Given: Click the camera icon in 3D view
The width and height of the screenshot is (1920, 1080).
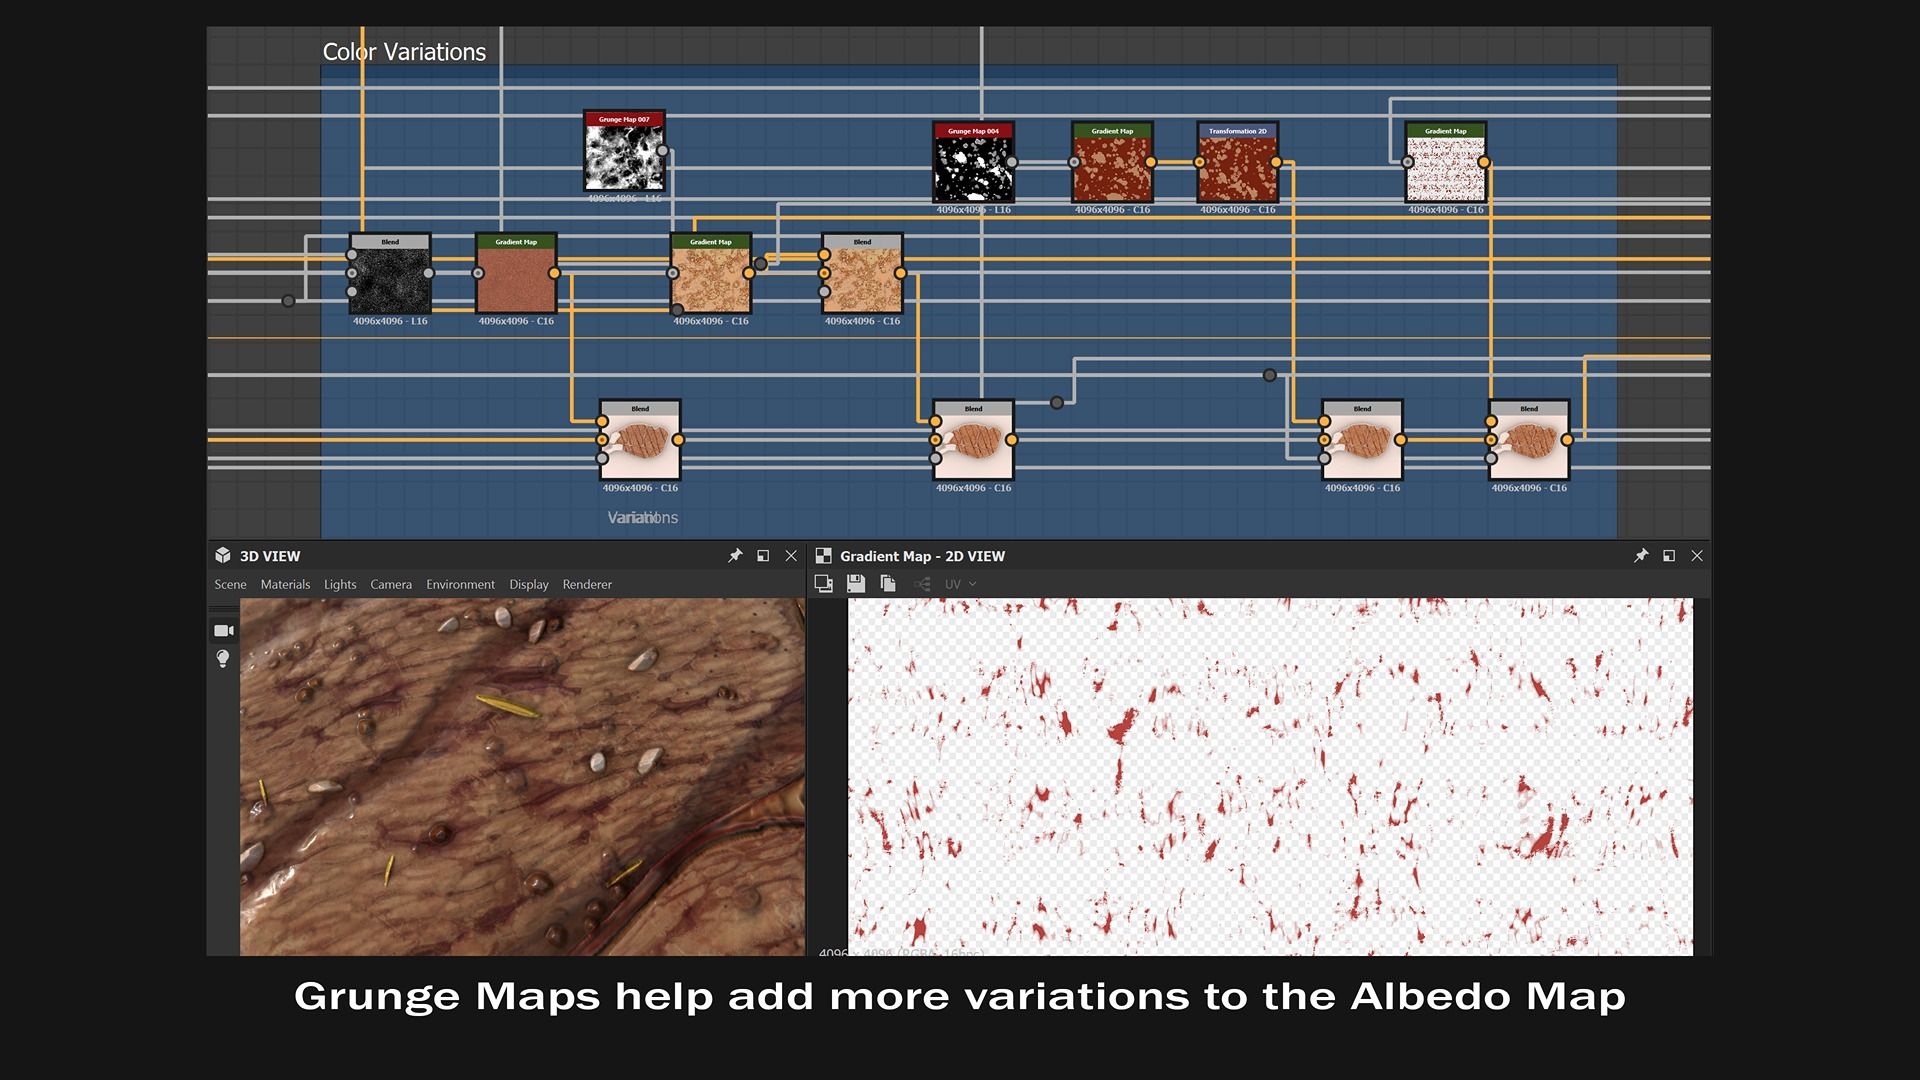Looking at the screenshot, I should (224, 631).
